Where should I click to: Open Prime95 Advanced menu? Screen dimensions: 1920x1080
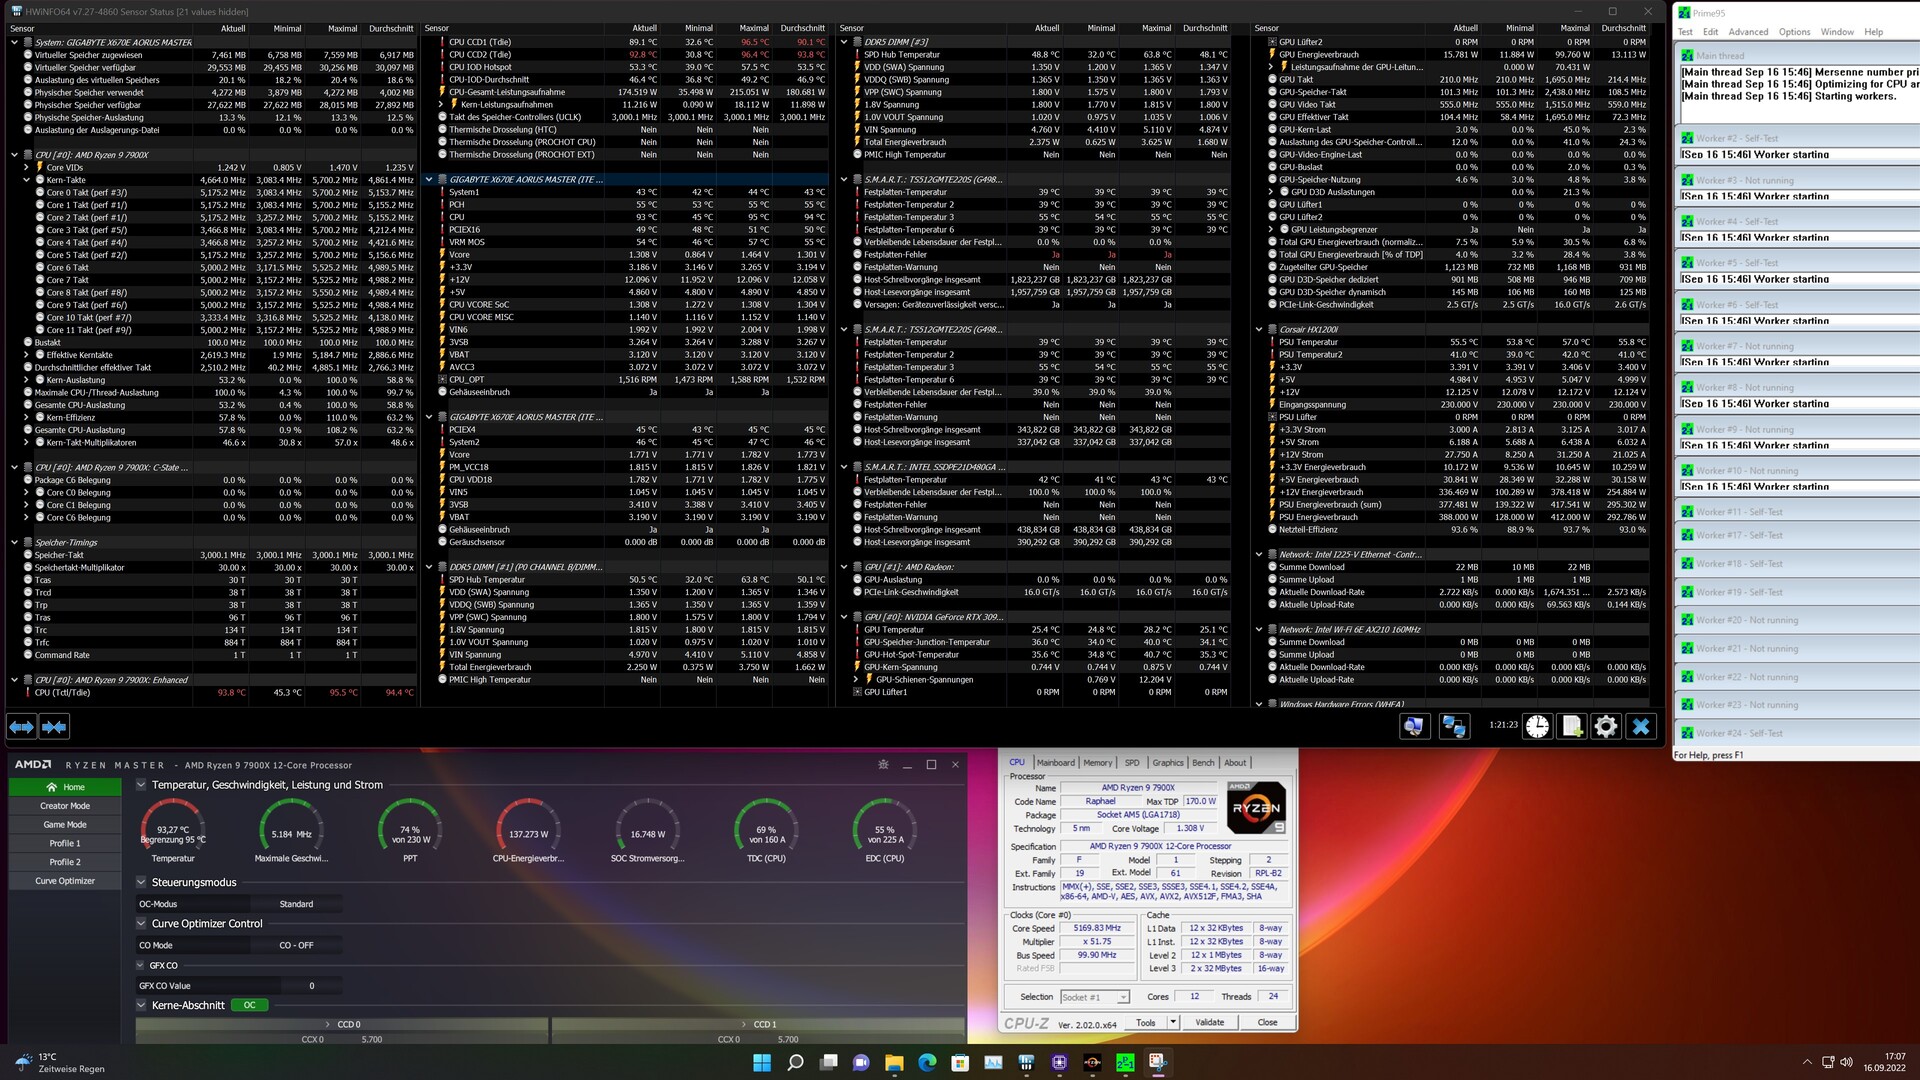1748,32
